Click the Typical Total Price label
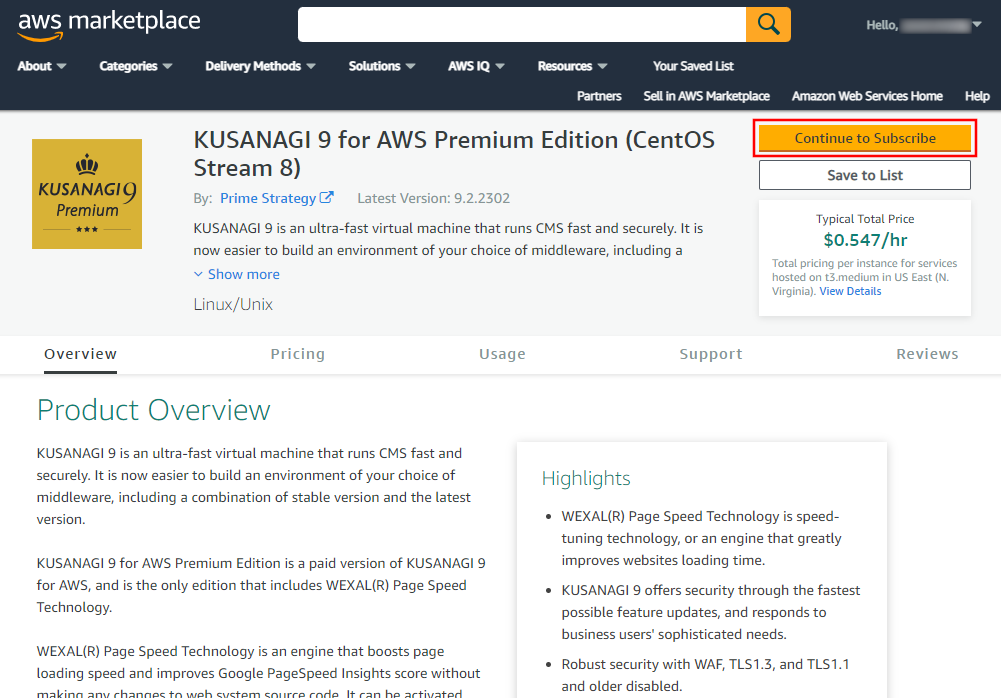Screen dimensions: 1001x698 (x=865, y=219)
